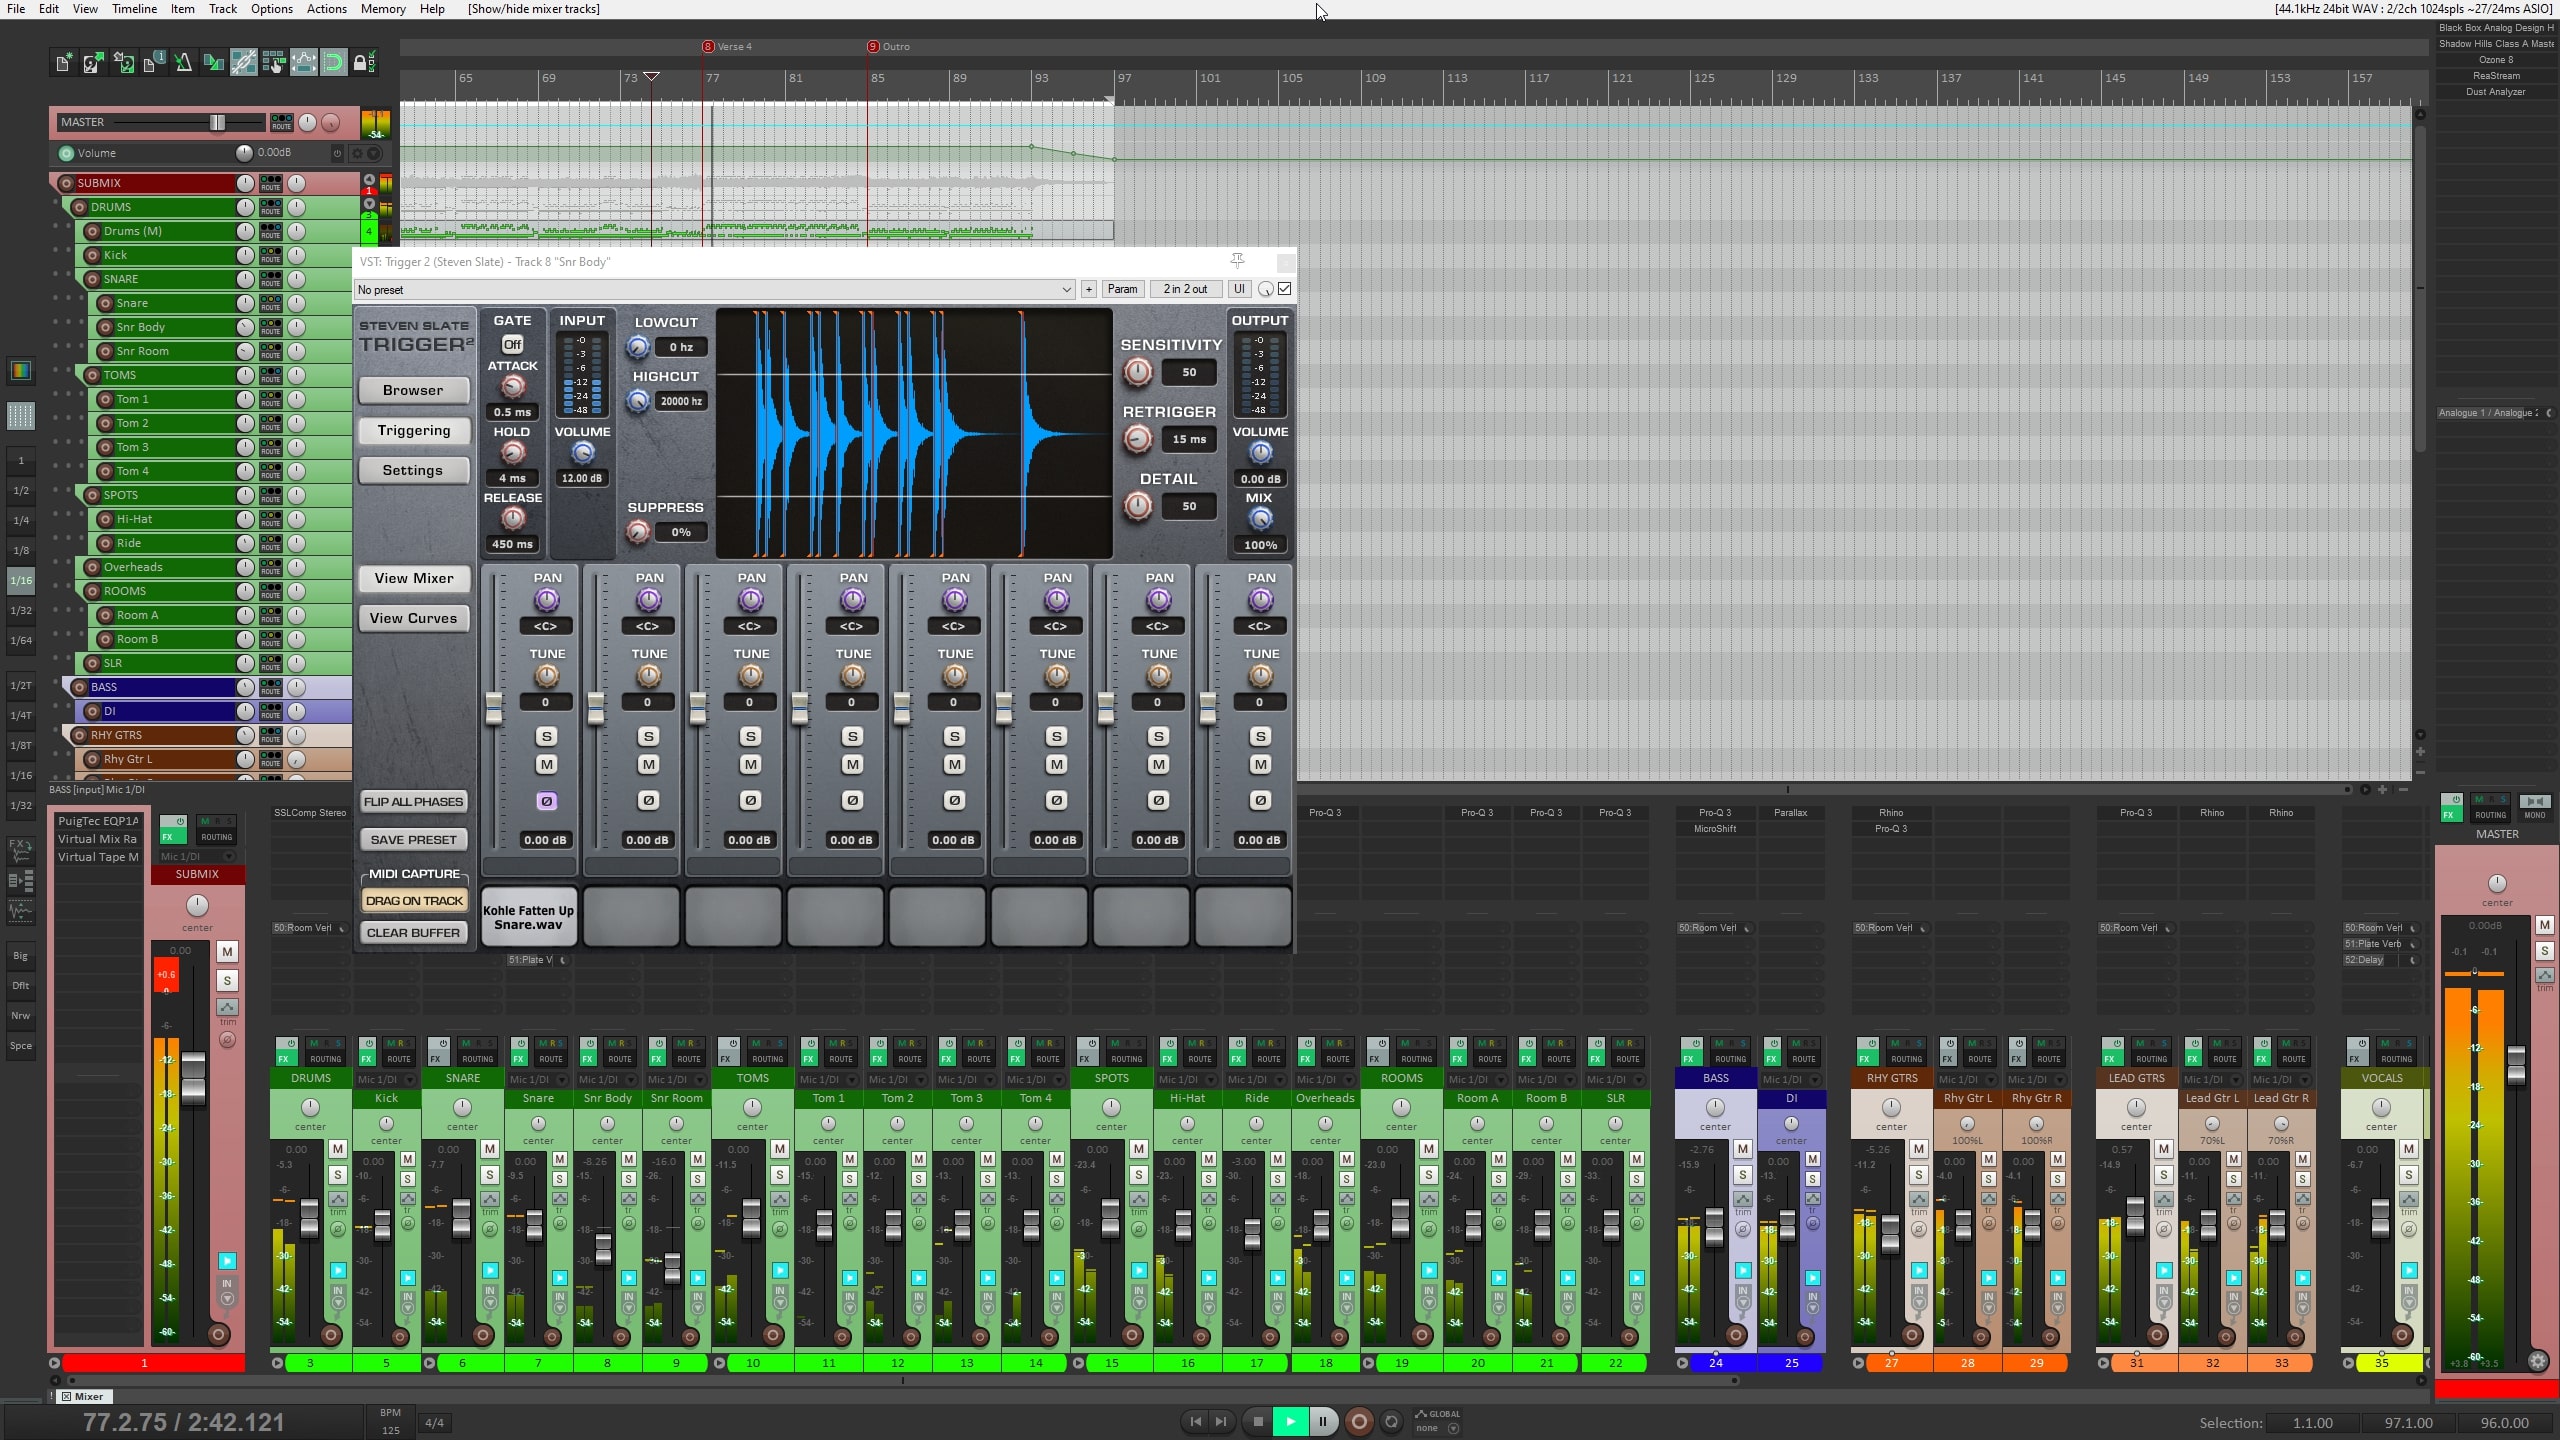The width and height of the screenshot is (2560, 1440).
Task: Click the SAVE PRESET button
Action: [x=413, y=840]
